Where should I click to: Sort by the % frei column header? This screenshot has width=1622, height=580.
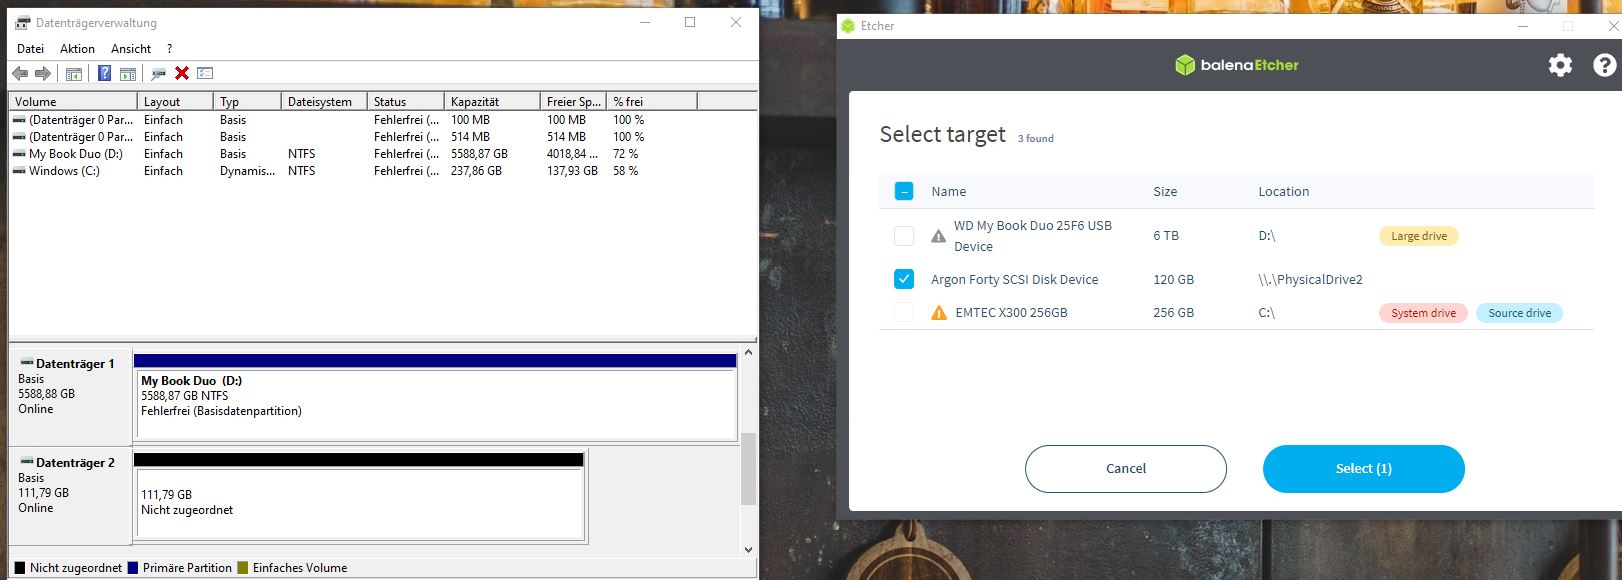(651, 101)
